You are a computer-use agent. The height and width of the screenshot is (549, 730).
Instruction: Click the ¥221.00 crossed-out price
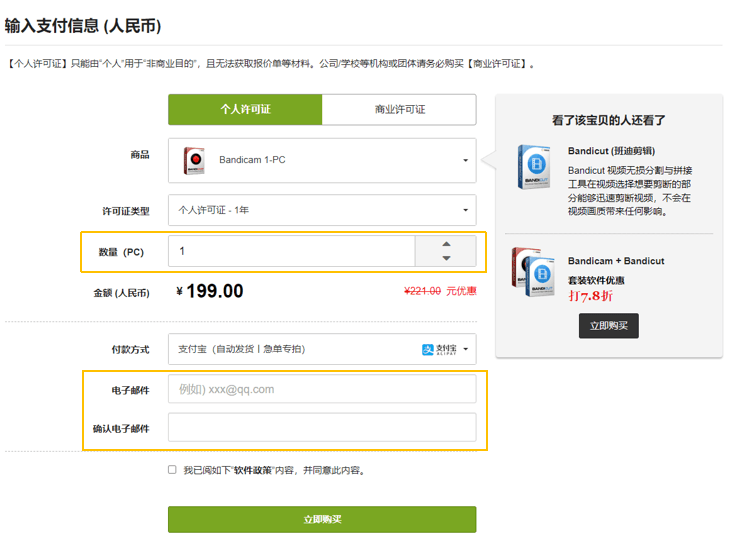(422, 291)
